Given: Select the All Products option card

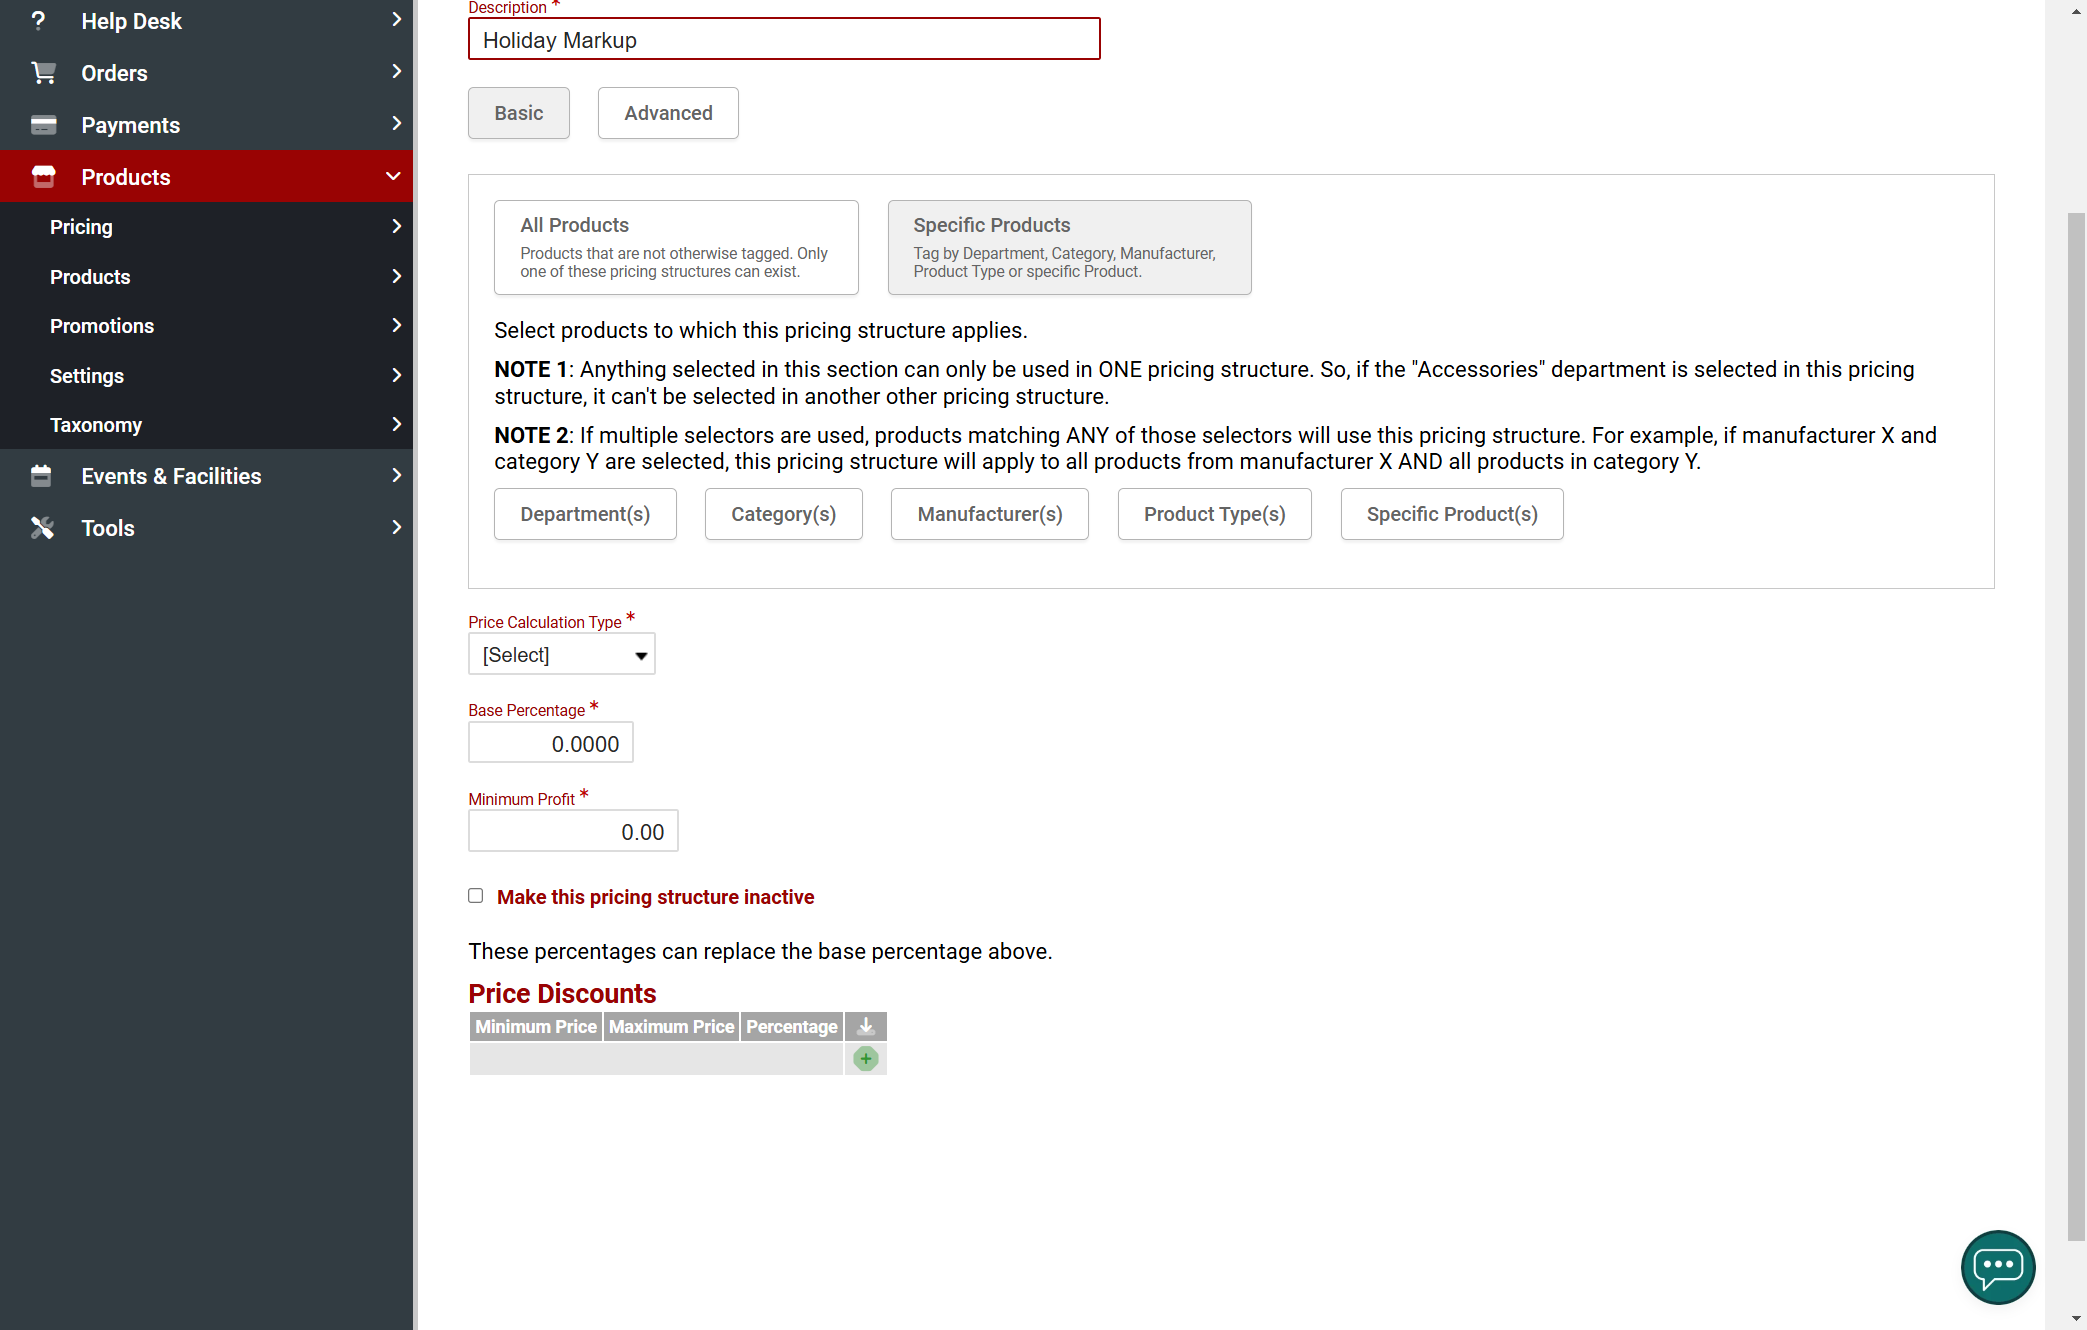Looking at the screenshot, I should pyautogui.click(x=676, y=247).
